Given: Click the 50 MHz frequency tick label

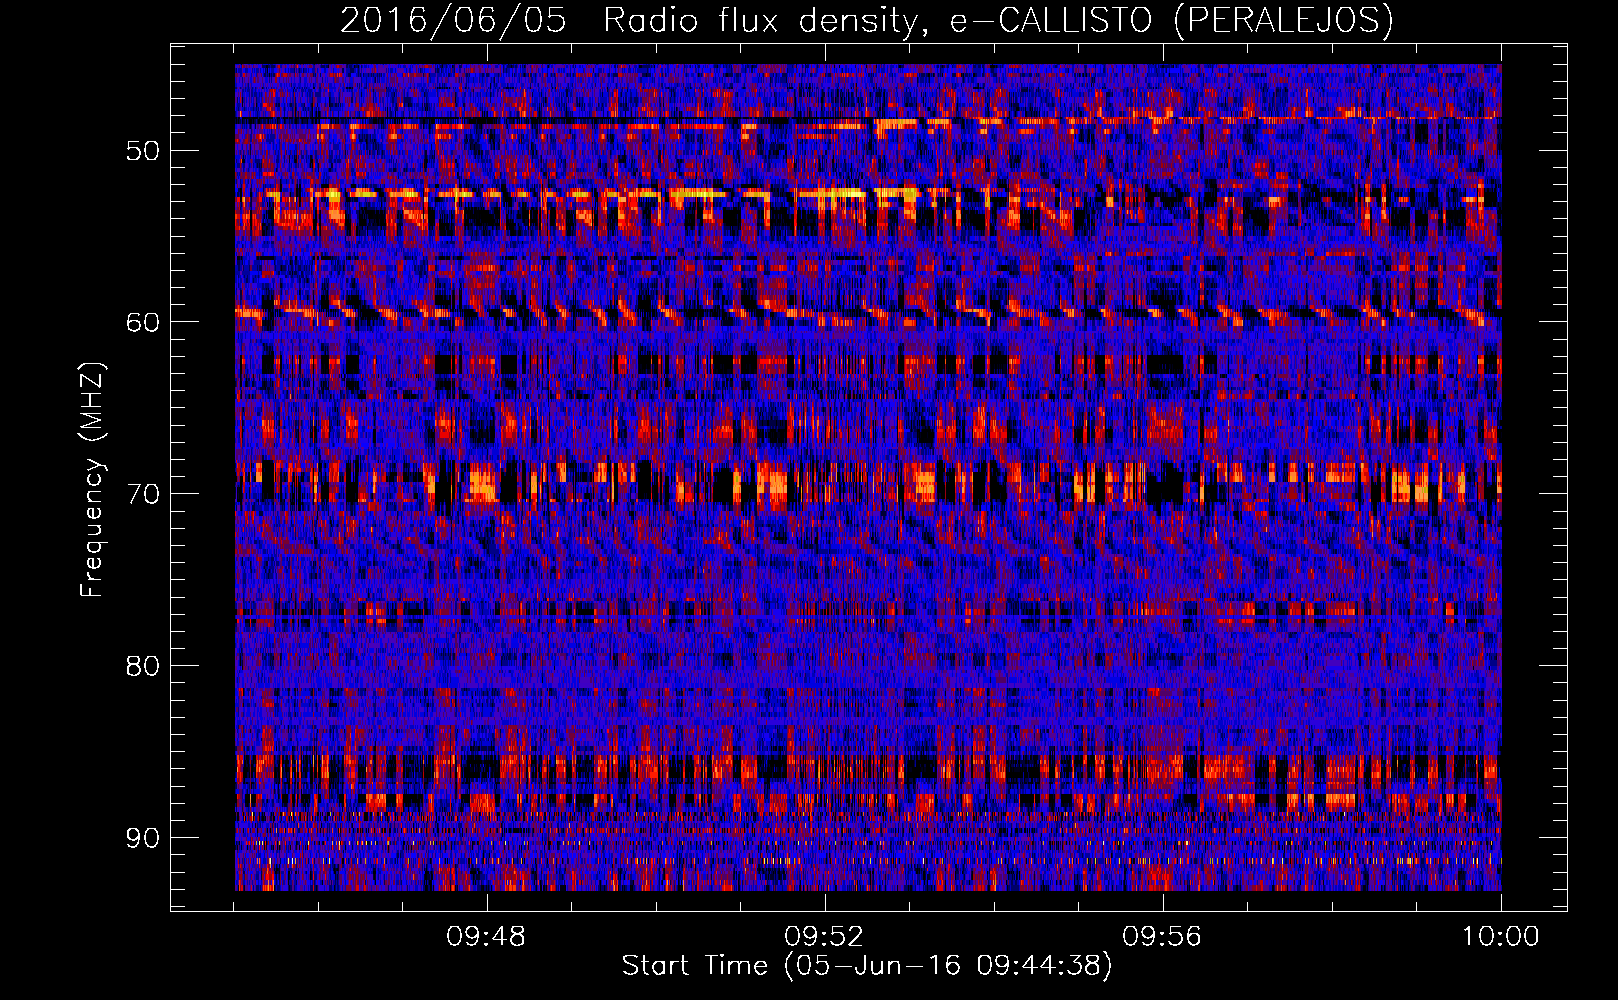Looking at the screenshot, I should (x=143, y=151).
